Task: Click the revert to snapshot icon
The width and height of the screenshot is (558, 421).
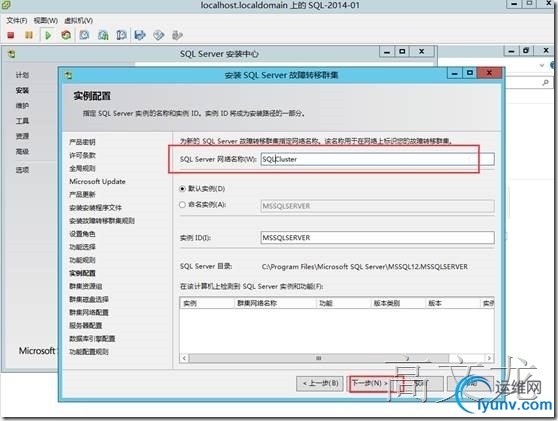Action: pyautogui.click(x=103, y=35)
